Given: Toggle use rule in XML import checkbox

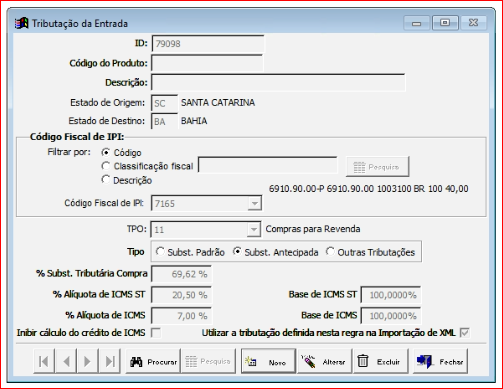Looking at the screenshot, I should pos(464,333).
